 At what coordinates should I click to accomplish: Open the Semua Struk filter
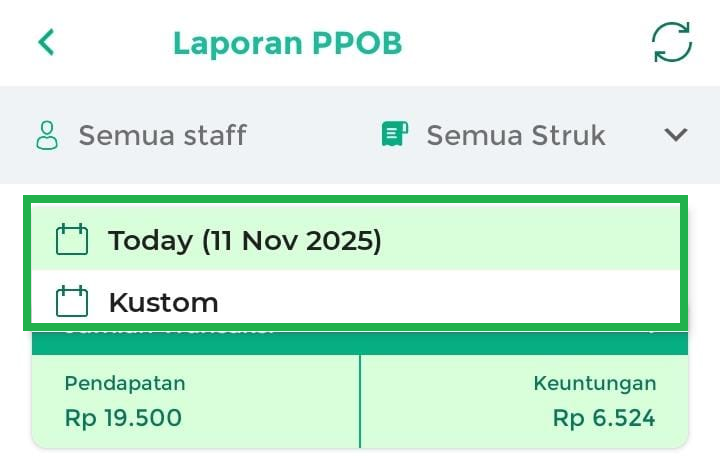point(515,135)
